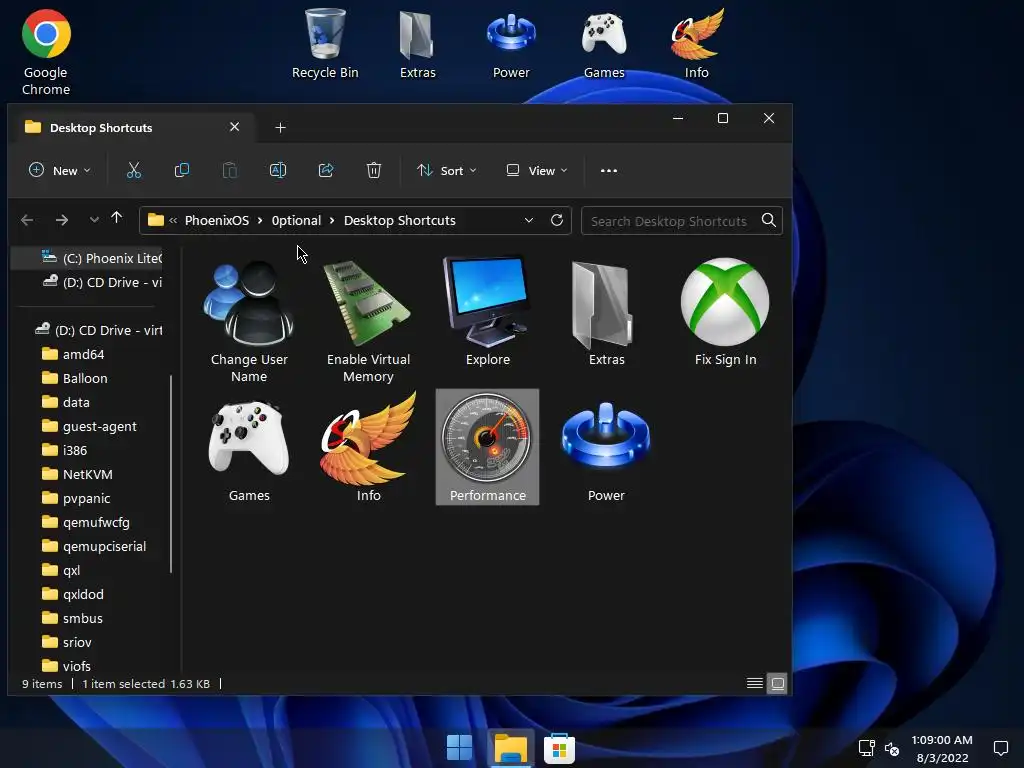The height and width of the screenshot is (768, 1024).
Task: Select the NetKVM folder in sidebar
Action: click(77, 474)
